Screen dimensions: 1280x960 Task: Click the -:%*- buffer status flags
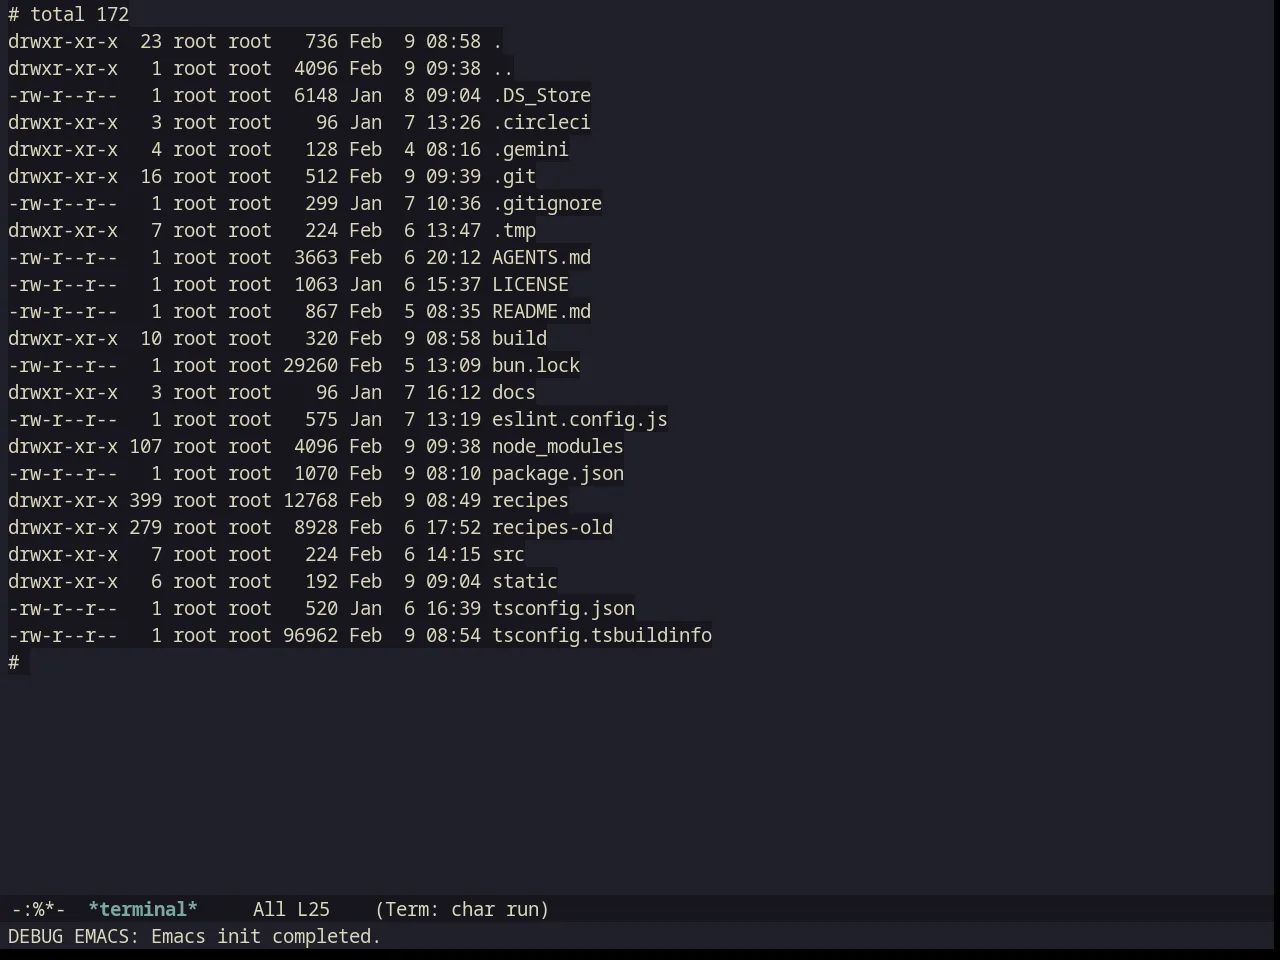pos(38,909)
